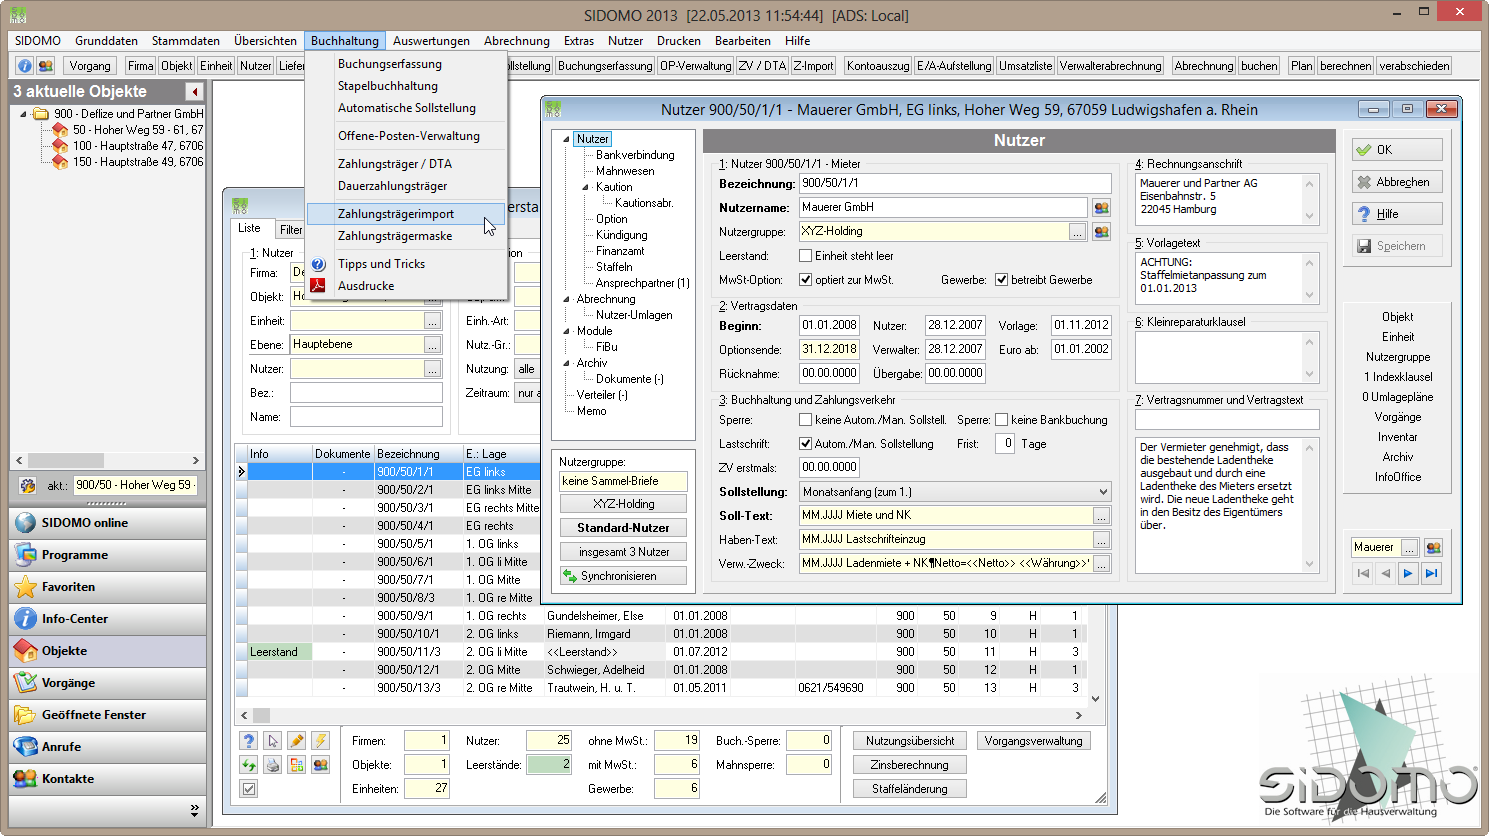1489x836 pixels.
Task: Click people icon next to Nutzername field
Action: pyautogui.click(x=1101, y=207)
